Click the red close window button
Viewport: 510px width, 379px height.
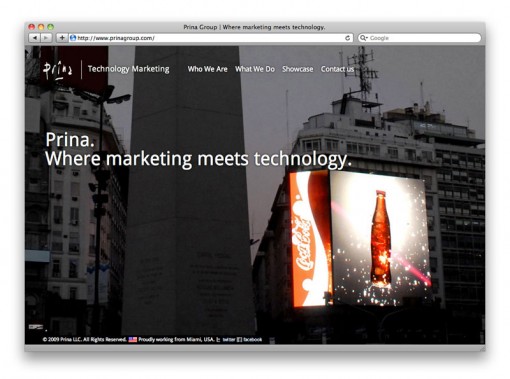pyautogui.click(x=32, y=27)
